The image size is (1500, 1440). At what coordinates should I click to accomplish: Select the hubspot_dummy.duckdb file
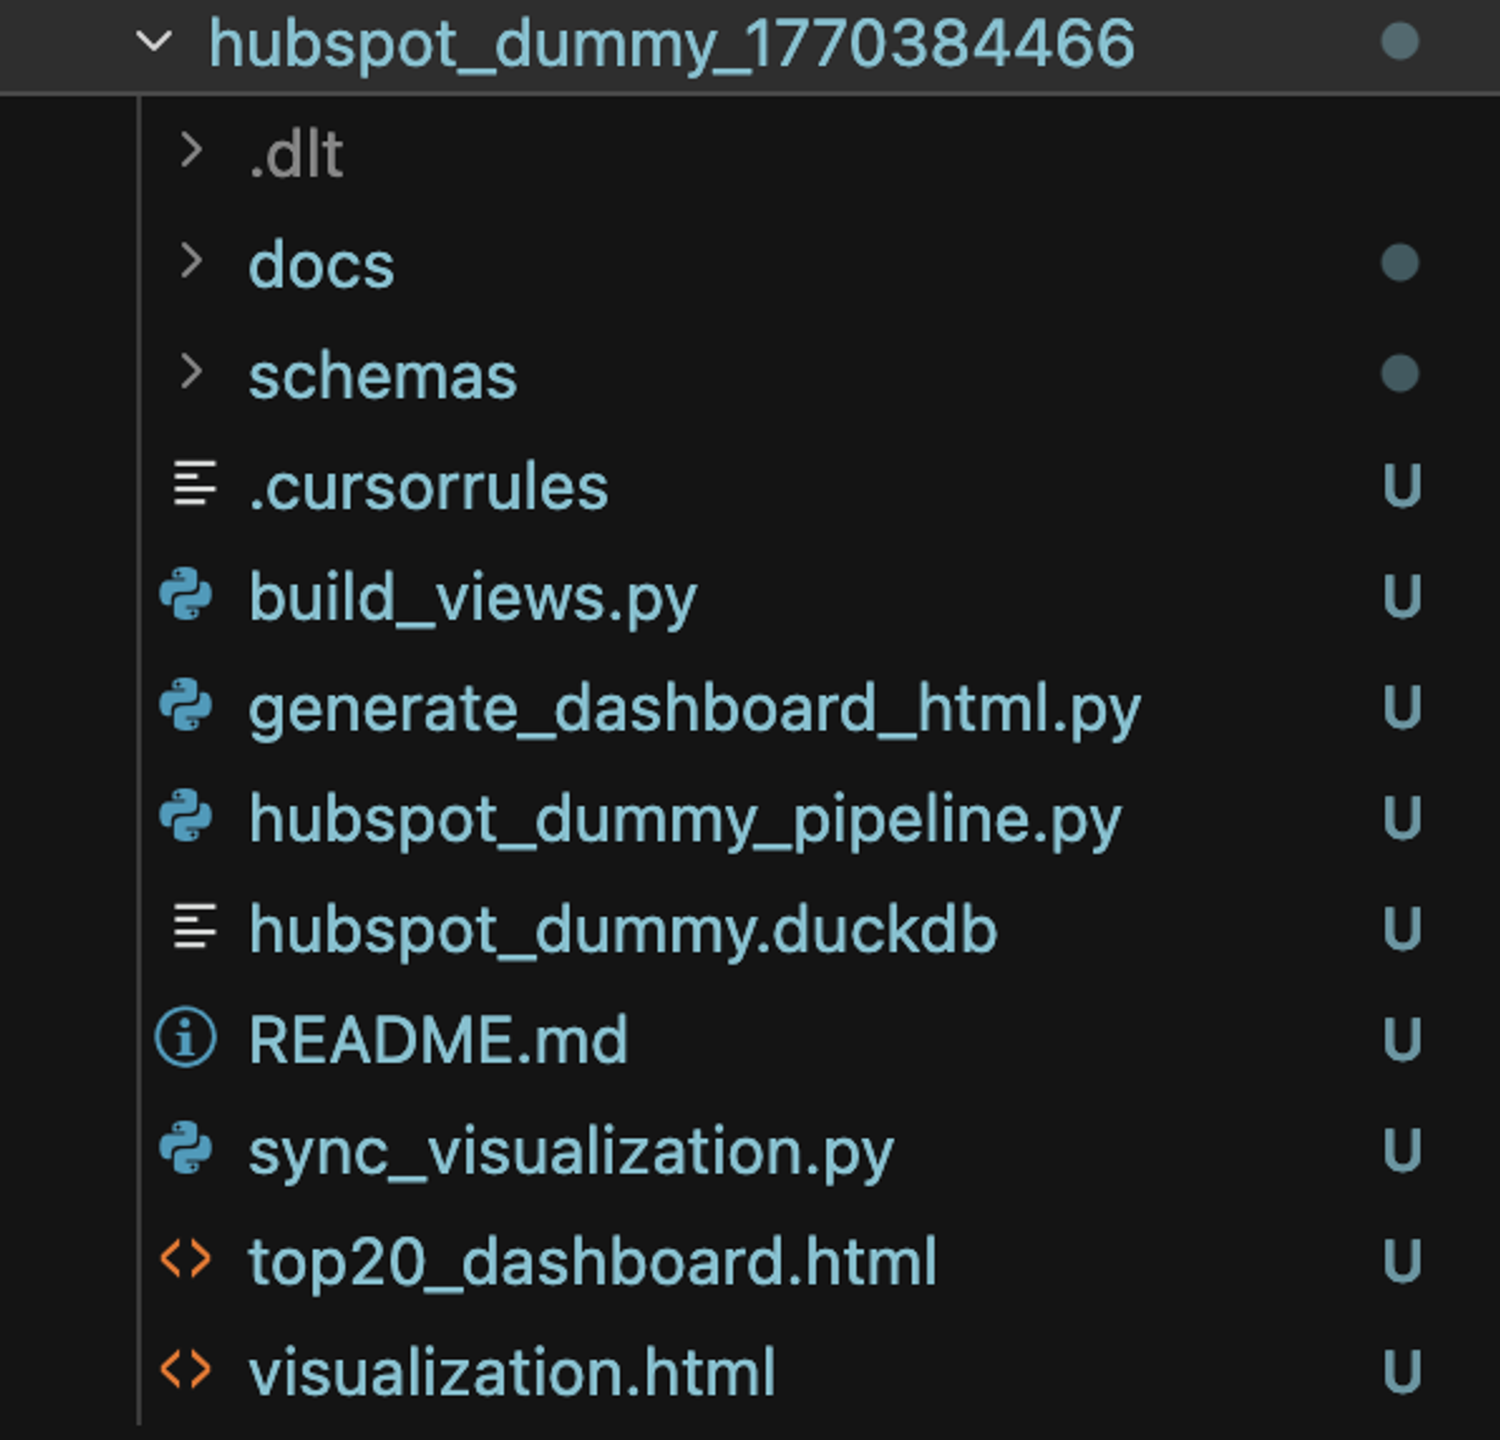(623, 932)
